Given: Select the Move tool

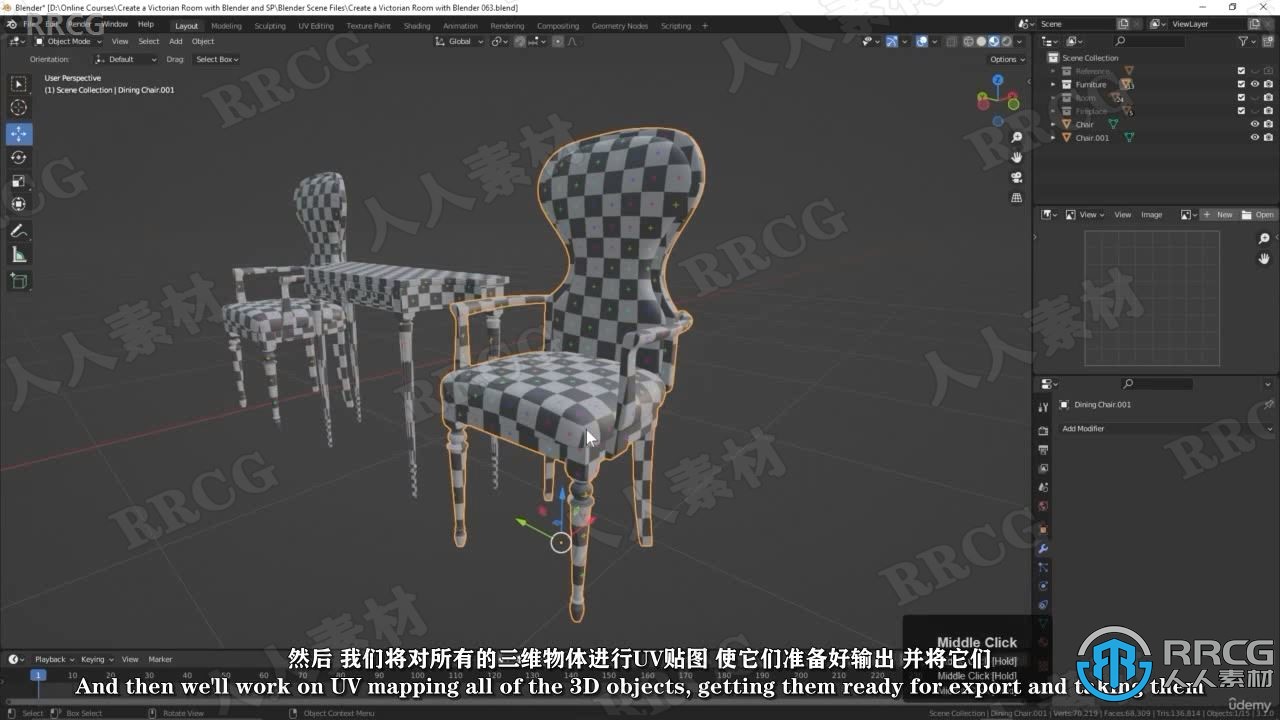Looking at the screenshot, I should (x=19, y=134).
